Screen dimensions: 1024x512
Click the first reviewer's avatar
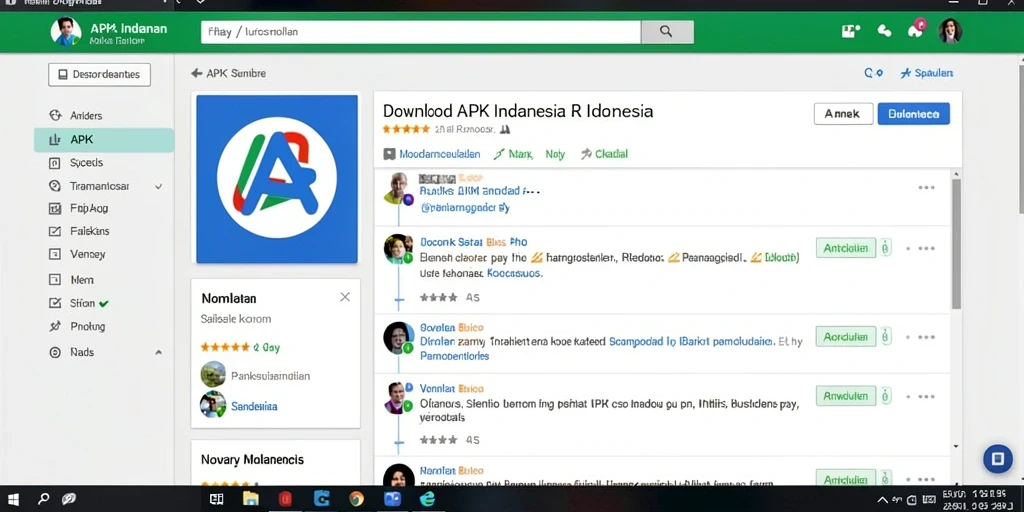click(x=397, y=188)
